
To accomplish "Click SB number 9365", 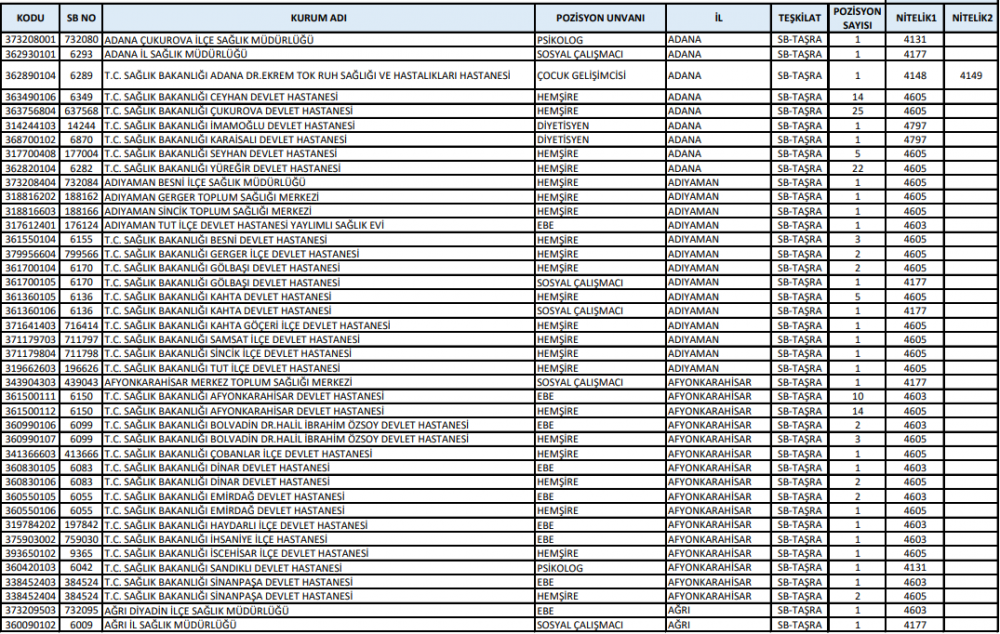I will pos(81,554).
